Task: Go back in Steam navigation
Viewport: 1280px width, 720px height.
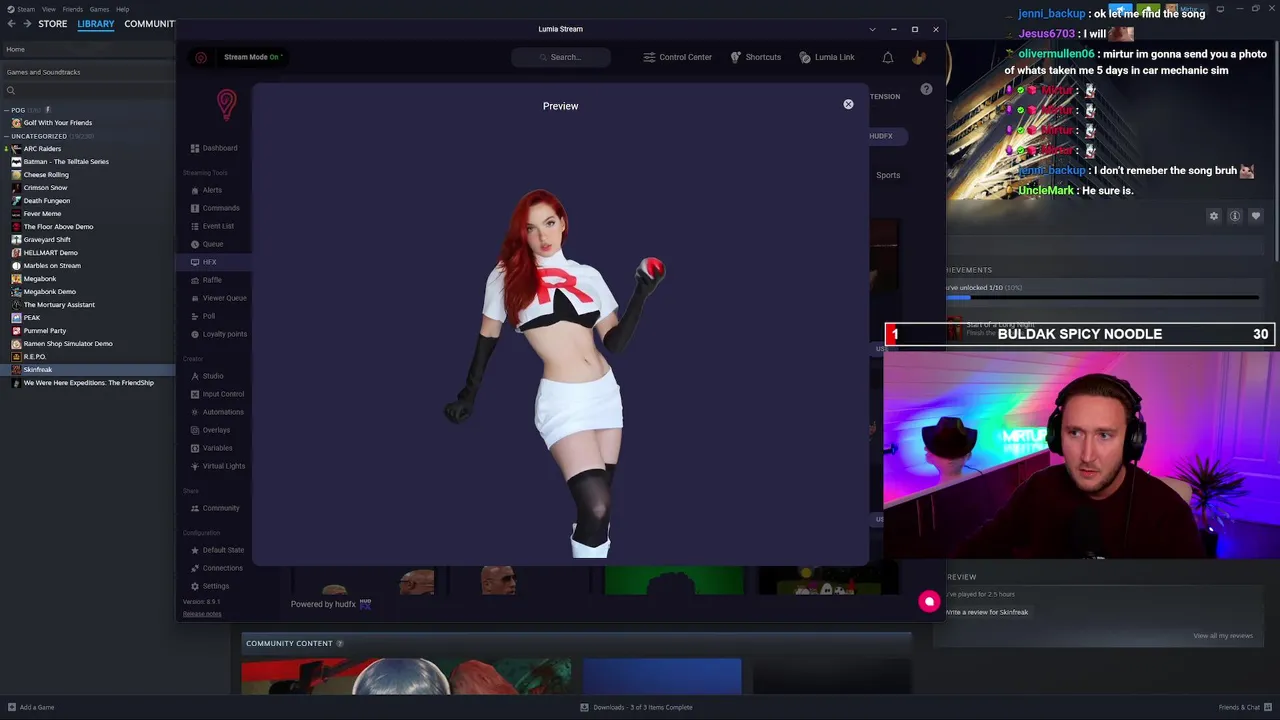Action: [12, 24]
